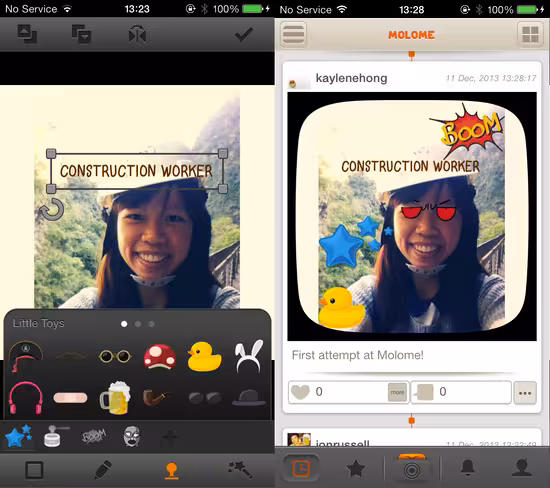Open the hamburger menu in Molome
The height and width of the screenshot is (488, 550).
click(x=294, y=34)
